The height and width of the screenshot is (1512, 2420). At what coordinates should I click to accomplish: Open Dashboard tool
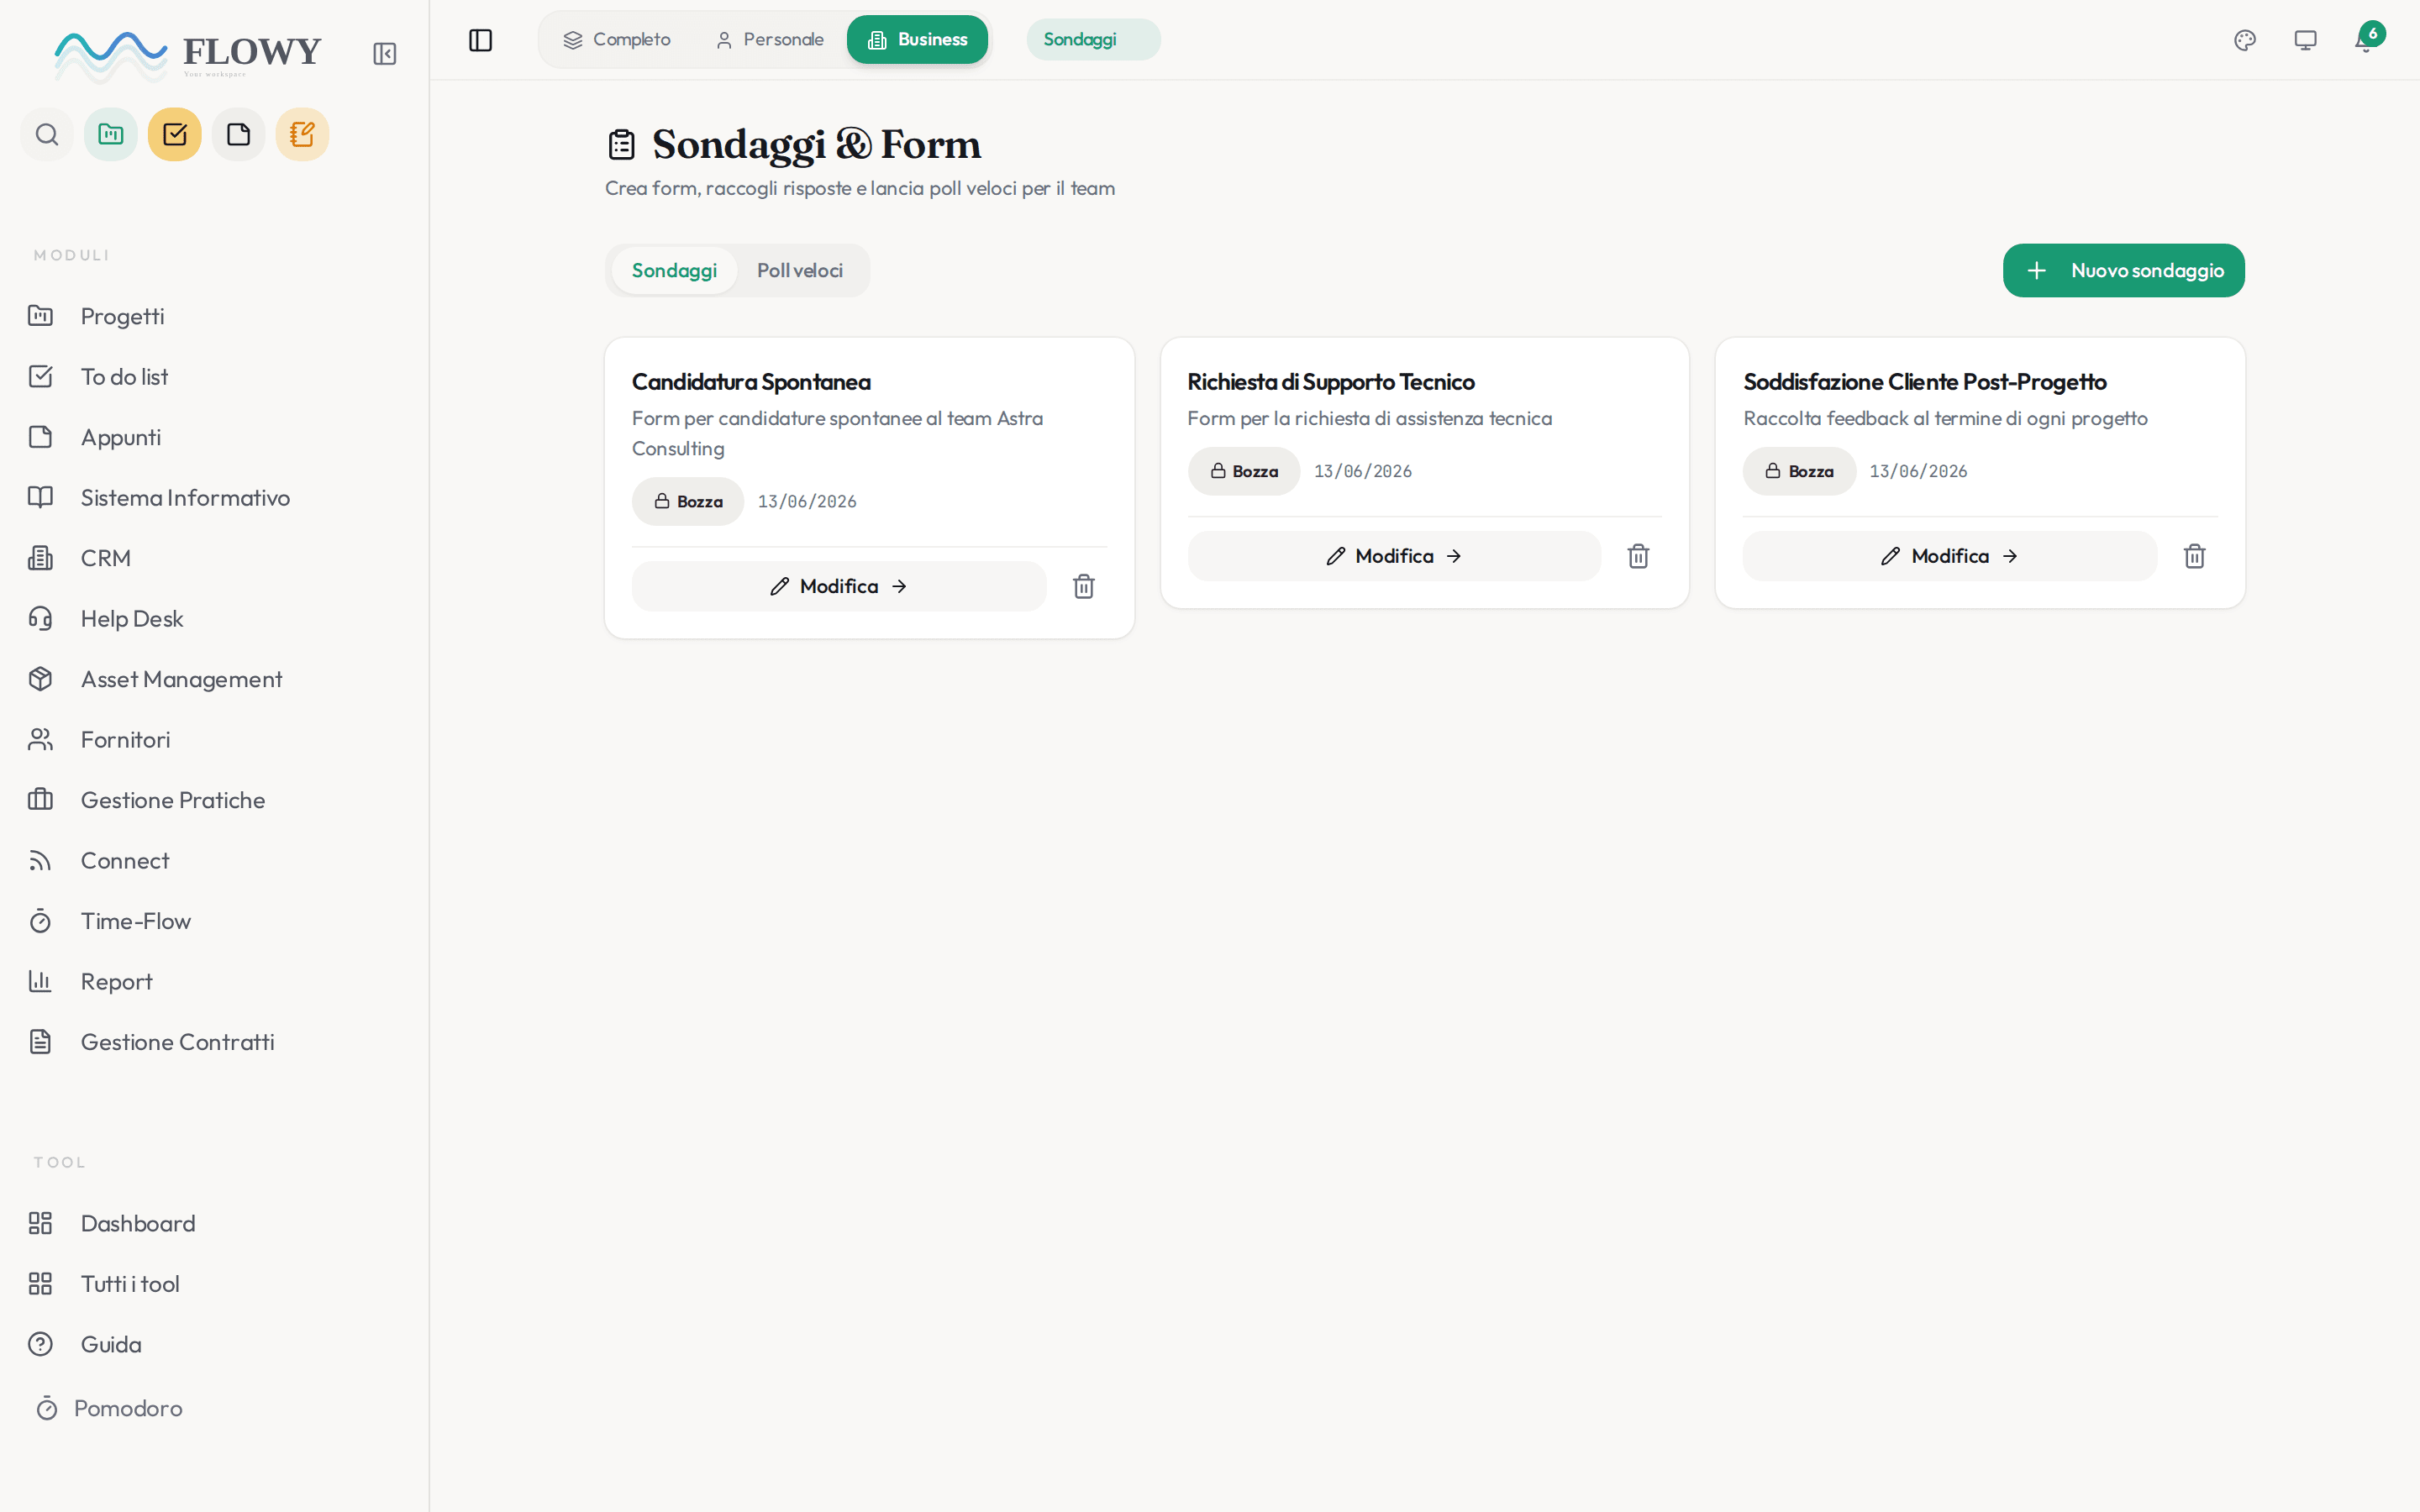point(214,1224)
